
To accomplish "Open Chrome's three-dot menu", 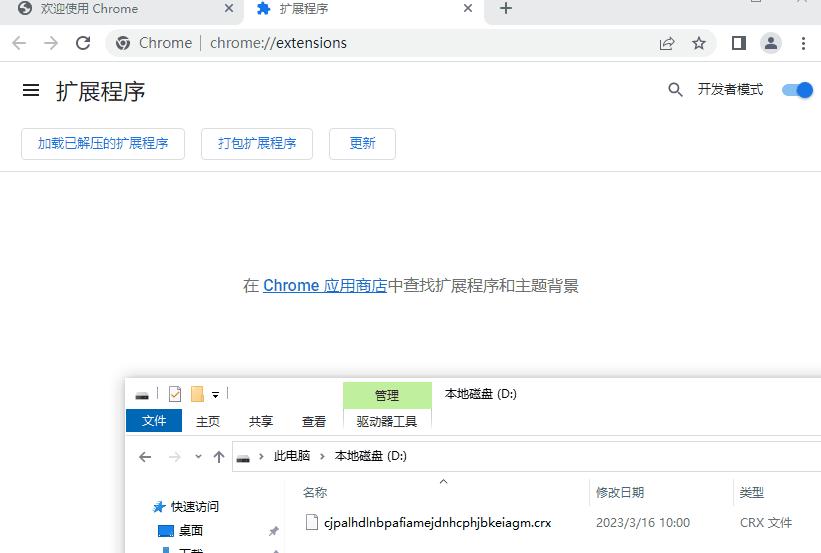I will (803, 43).
